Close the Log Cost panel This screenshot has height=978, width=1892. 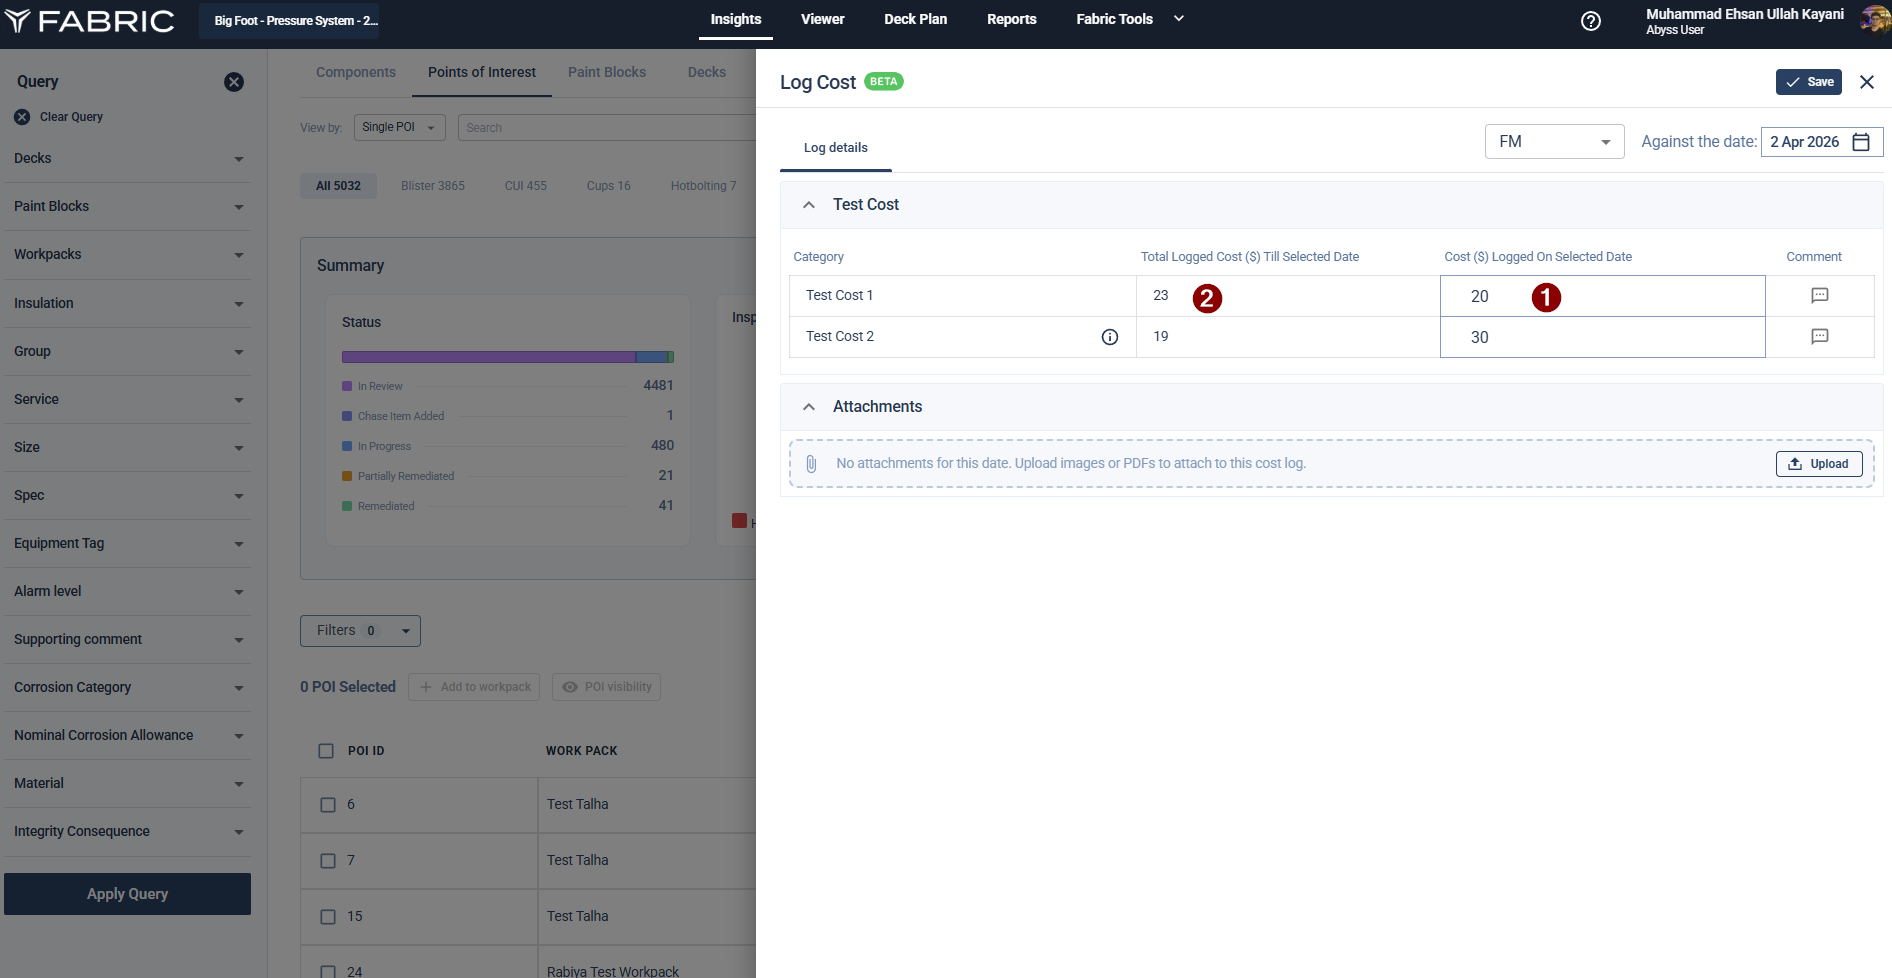1867,82
